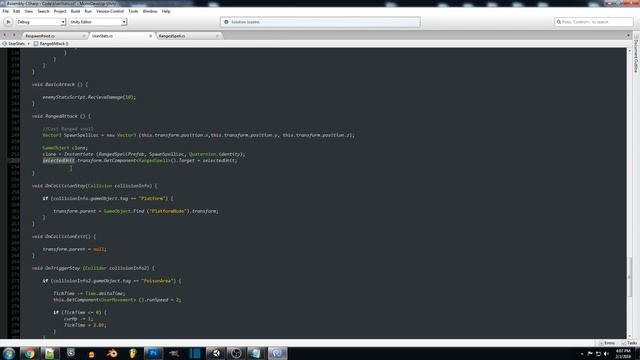Open the document tab list dropdown arrow
The height and width of the screenshot is (360, 640).
point(628,36)
